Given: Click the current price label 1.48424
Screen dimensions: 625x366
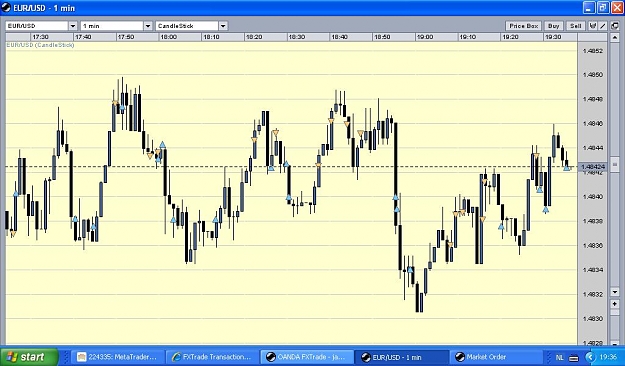Looking at the screenshot, I should click(x=593, y=167).
